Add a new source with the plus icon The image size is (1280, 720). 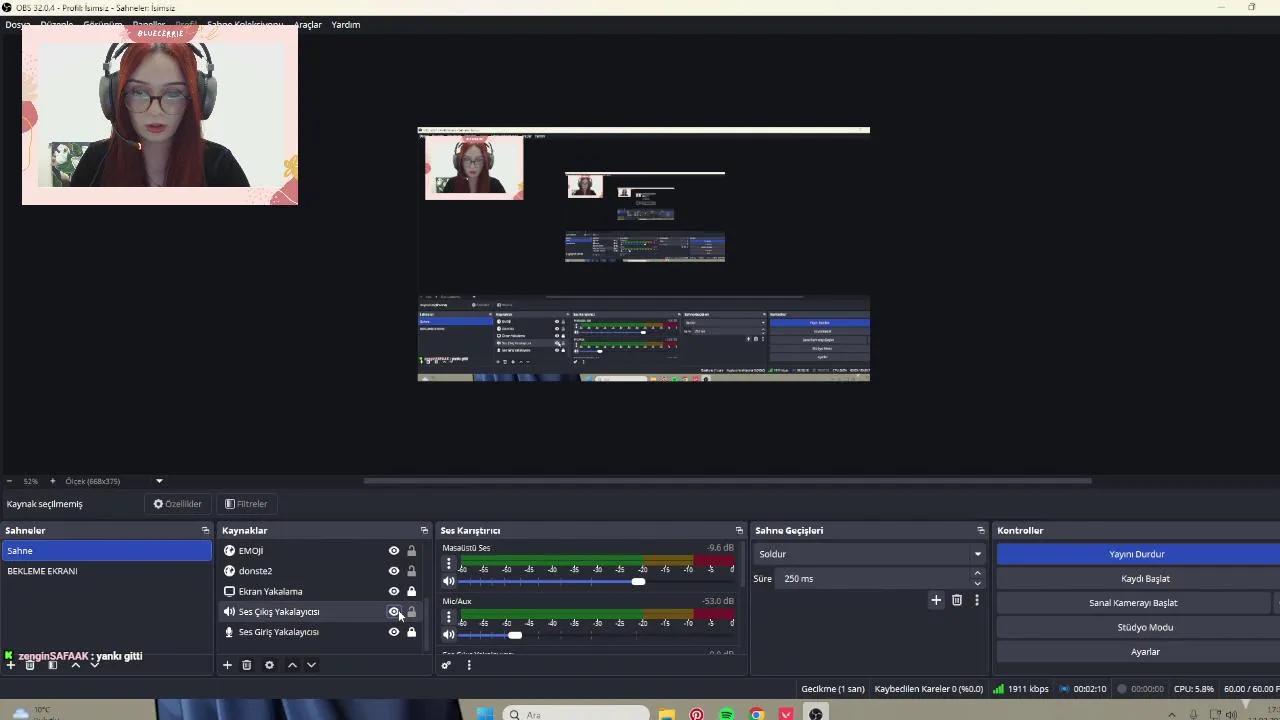click(x=227, y=665)
